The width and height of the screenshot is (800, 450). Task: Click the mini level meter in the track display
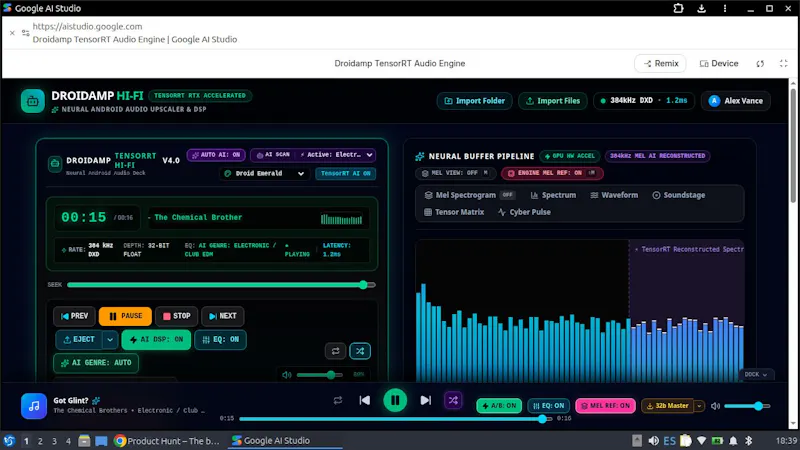click(x=341, y=219)
